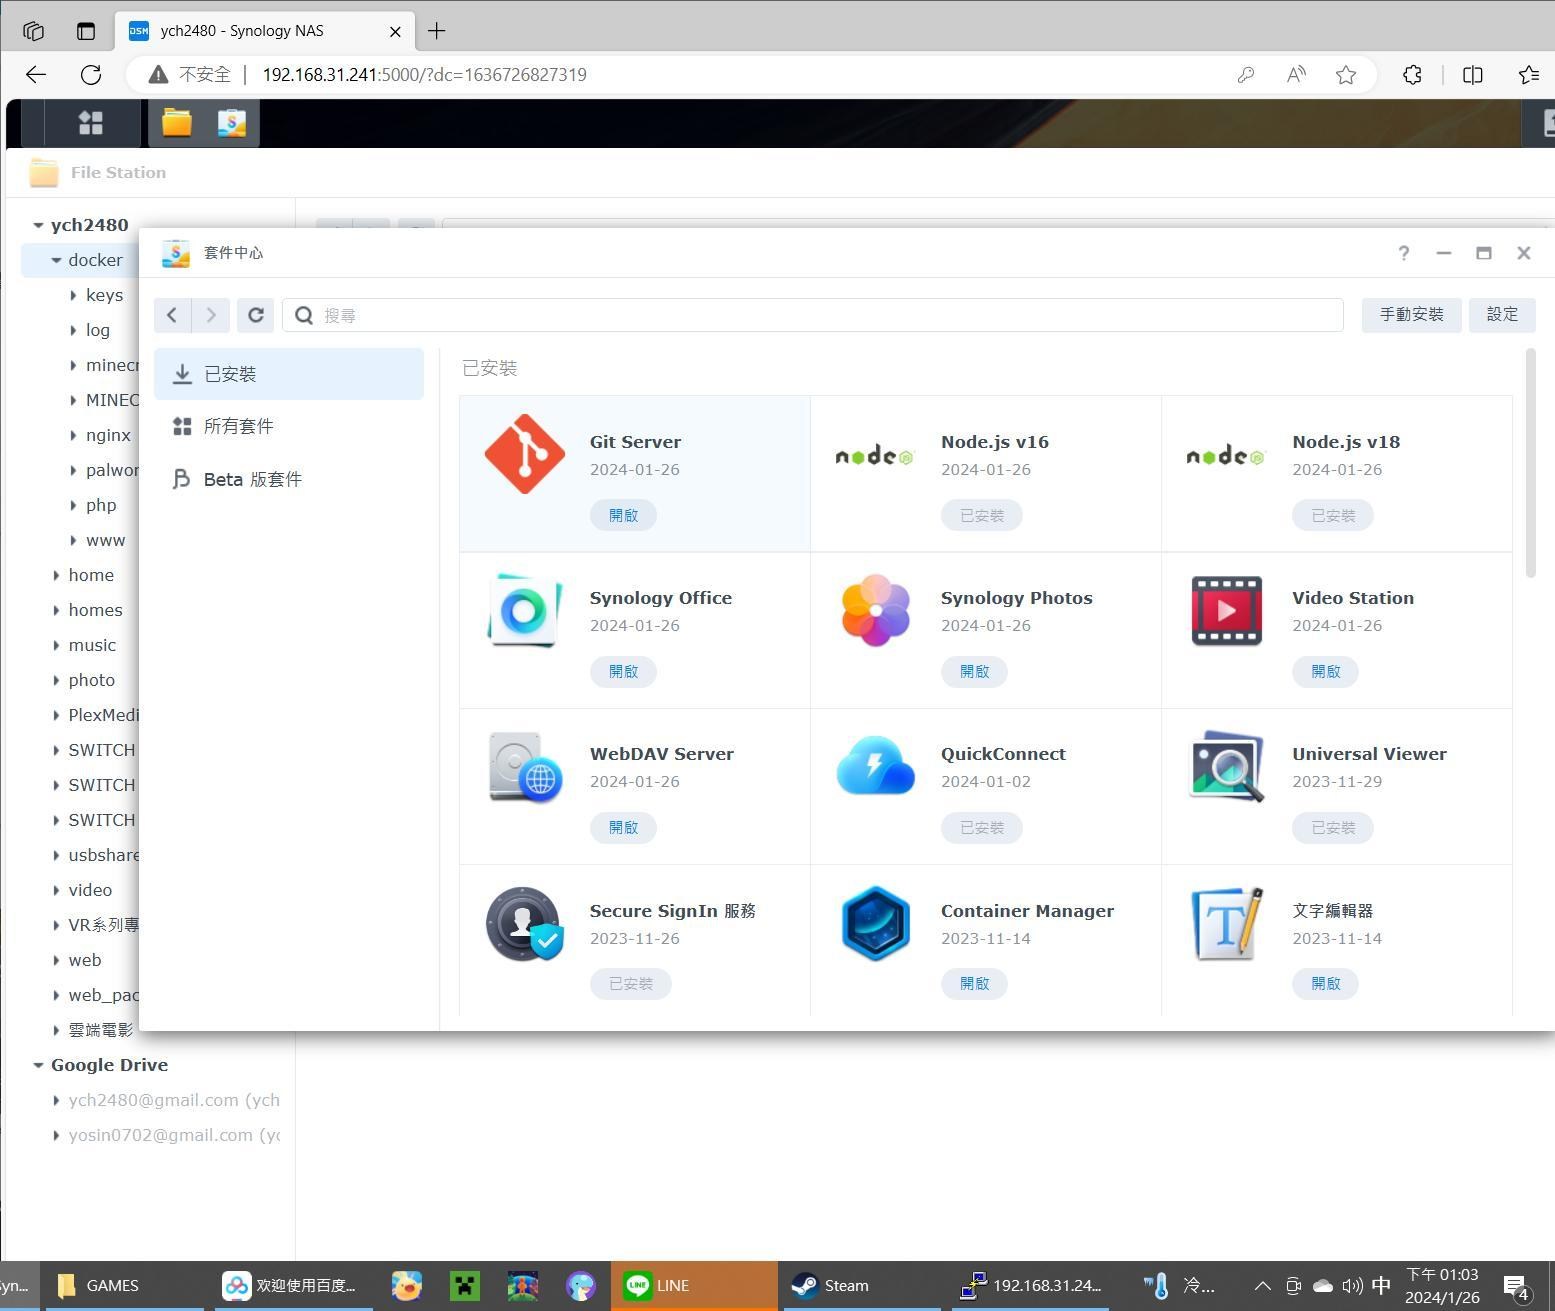Click the Text Editor (文字編輯器) icon
The width and height of the screenshot is (1555, 1311).
(1227, 923)
